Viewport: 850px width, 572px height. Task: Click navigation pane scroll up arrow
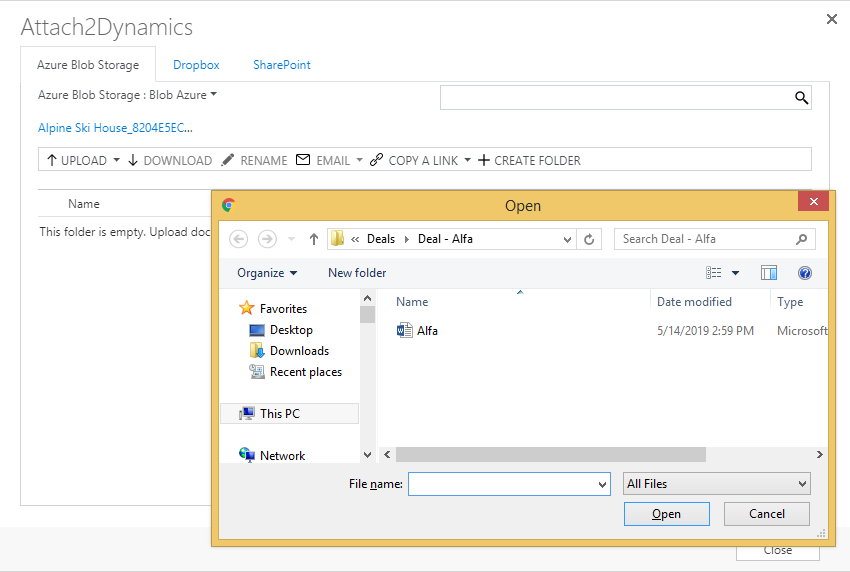[368, 298]
